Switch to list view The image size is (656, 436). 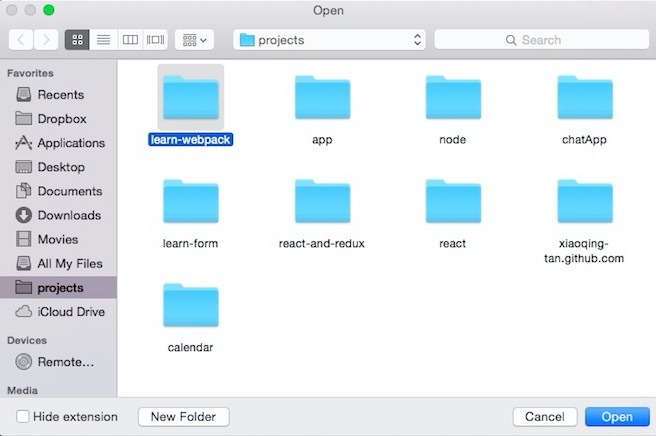click(104, 40)
